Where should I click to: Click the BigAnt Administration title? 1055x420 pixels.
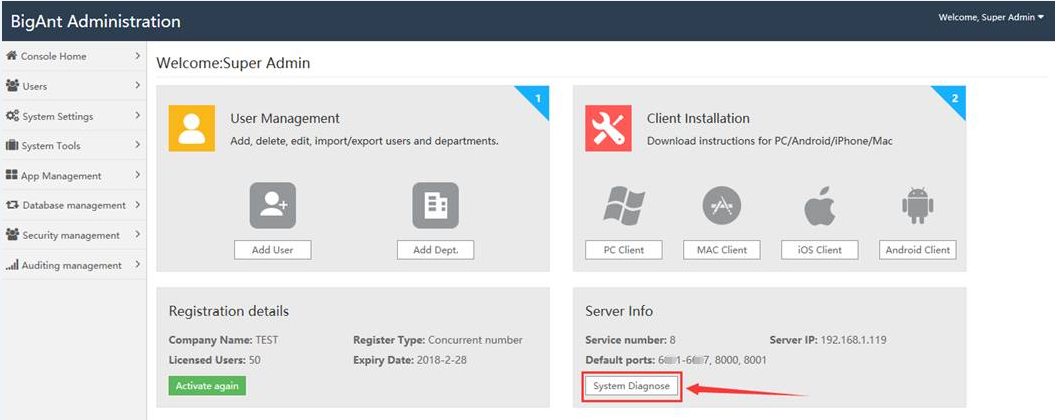(96, 22)
